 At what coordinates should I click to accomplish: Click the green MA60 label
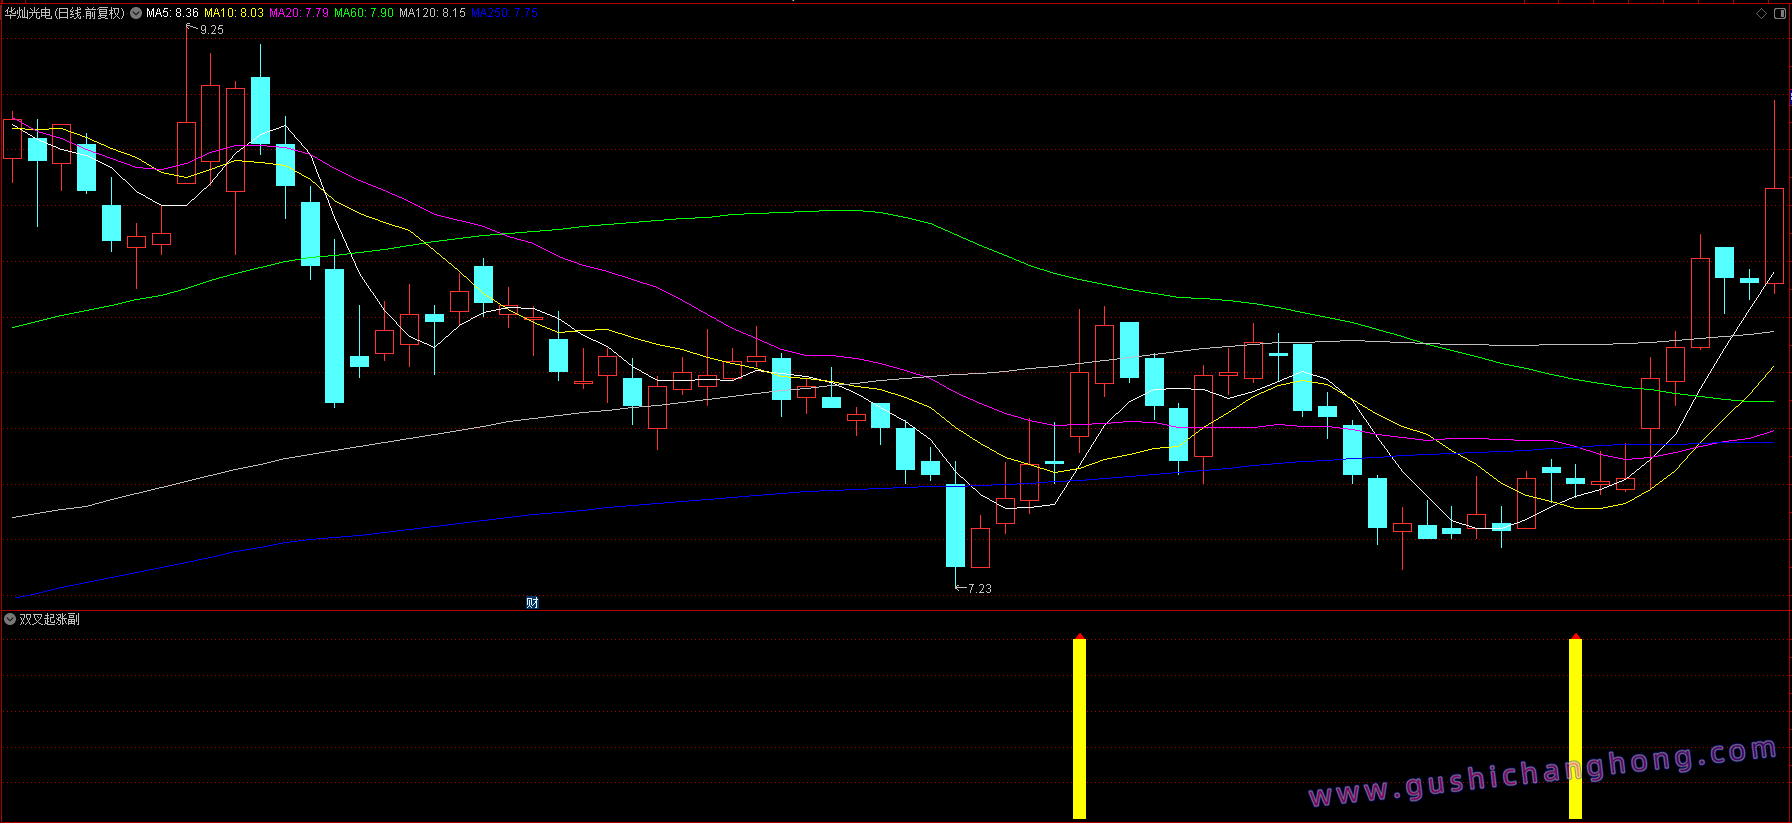[x=363, y=13]
